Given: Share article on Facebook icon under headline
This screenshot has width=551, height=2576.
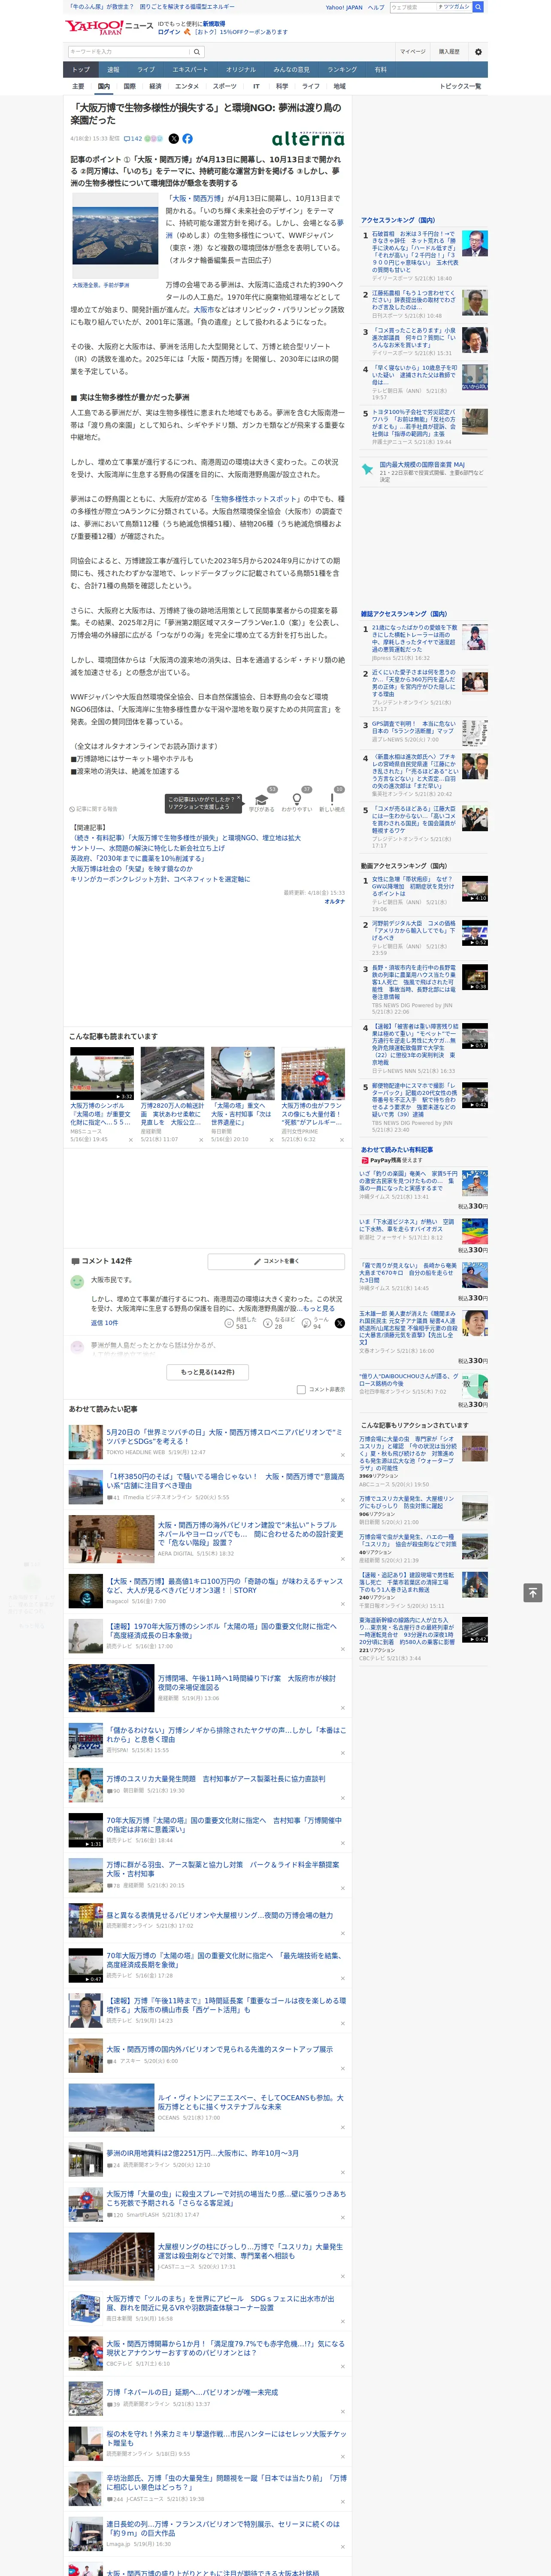Looking at the screenshot, I should pos(187,139).
